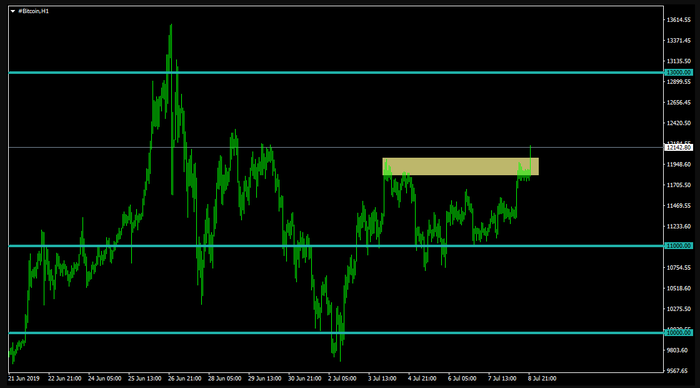Click the 9567.65 price scale value

coord(678,371)
